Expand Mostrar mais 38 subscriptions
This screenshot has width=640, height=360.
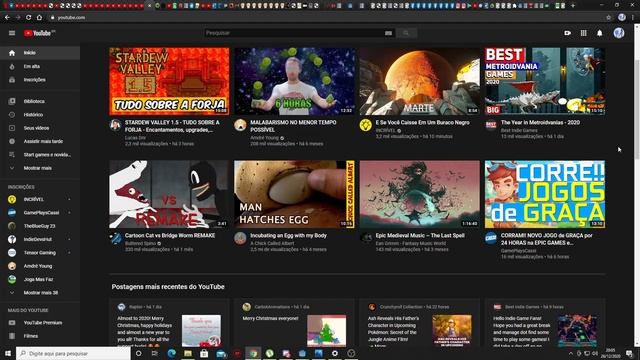[40, 293]
